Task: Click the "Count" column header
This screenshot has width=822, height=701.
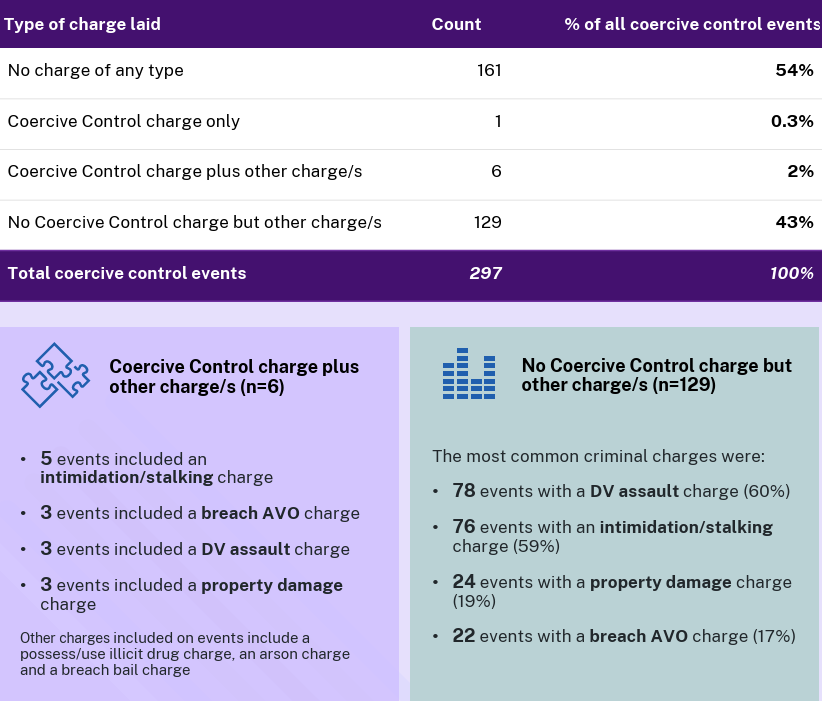Action: coord(456,24)
